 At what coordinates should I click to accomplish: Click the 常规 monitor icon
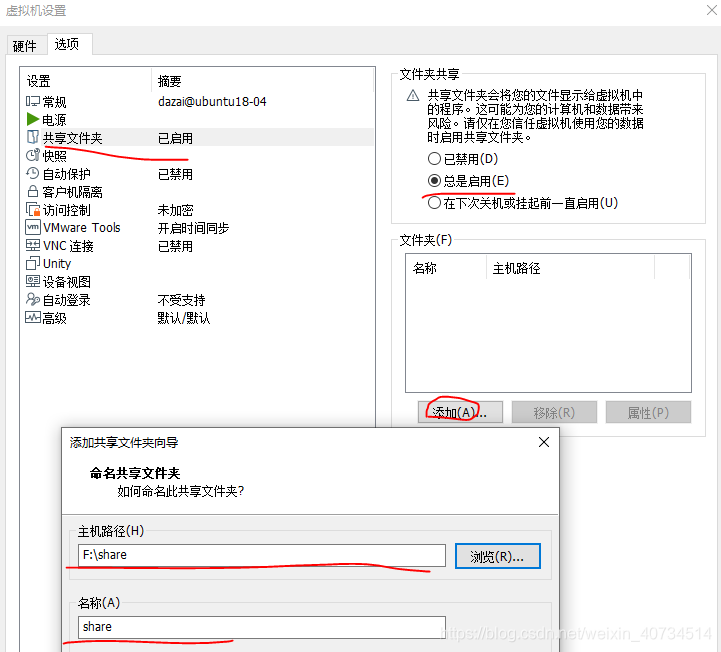click(33, 102)
